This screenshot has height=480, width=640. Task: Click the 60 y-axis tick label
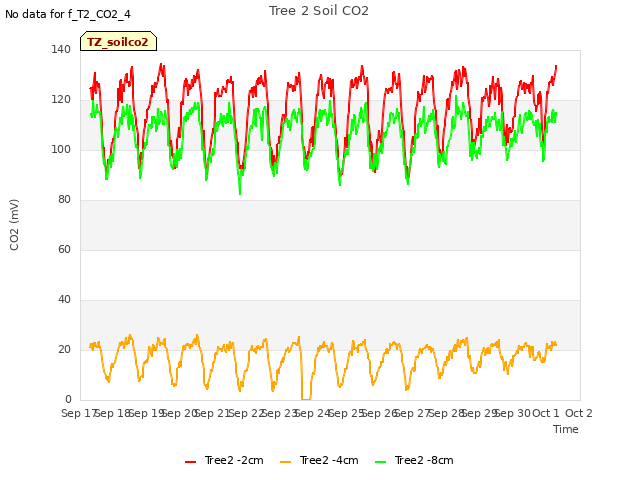(64, 249)
